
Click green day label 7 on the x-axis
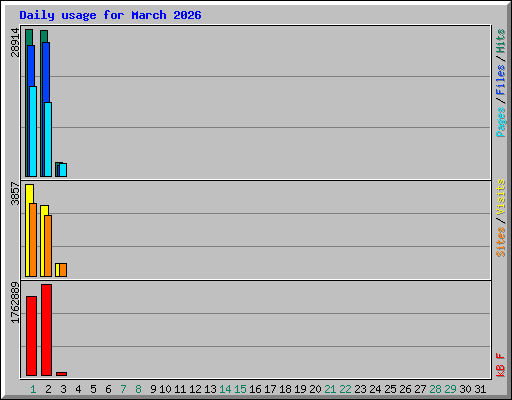123,389
